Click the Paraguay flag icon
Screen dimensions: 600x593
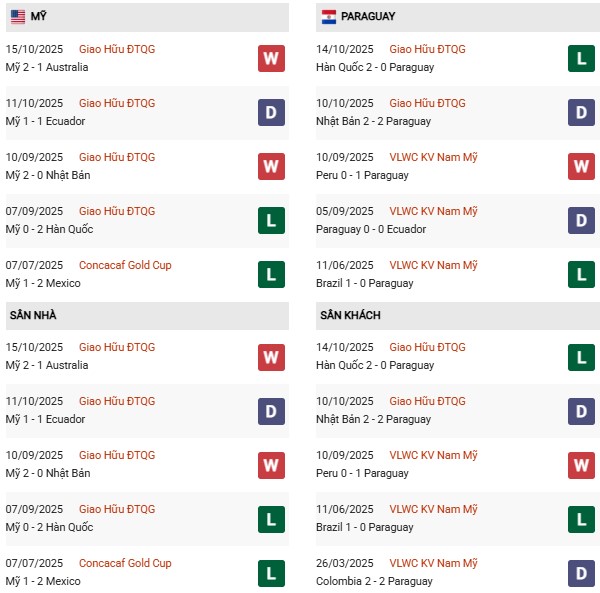point(329,16)
